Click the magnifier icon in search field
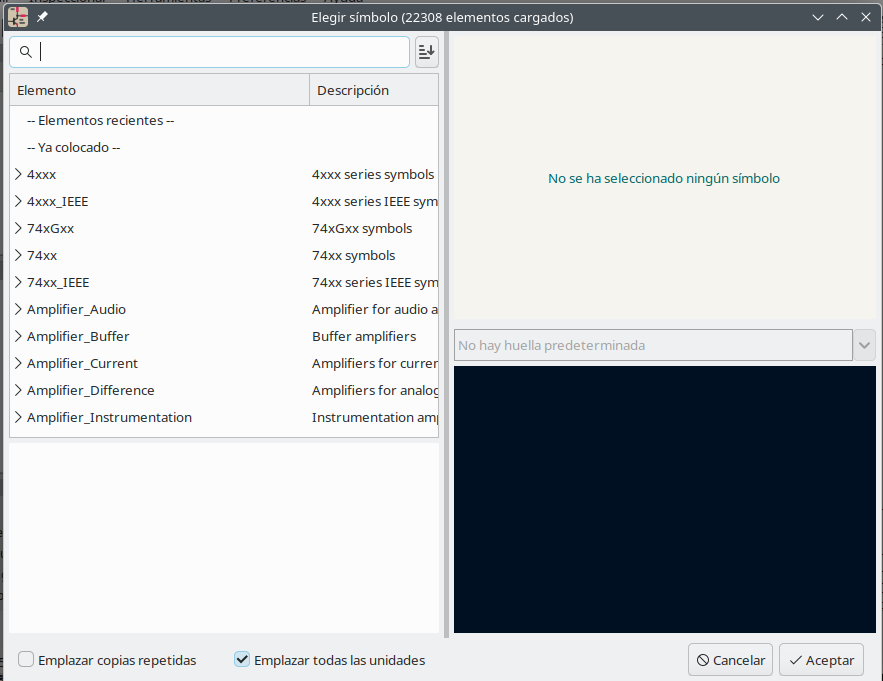The height and width of the screenshot is (681, 883). [x=26, y=52]
